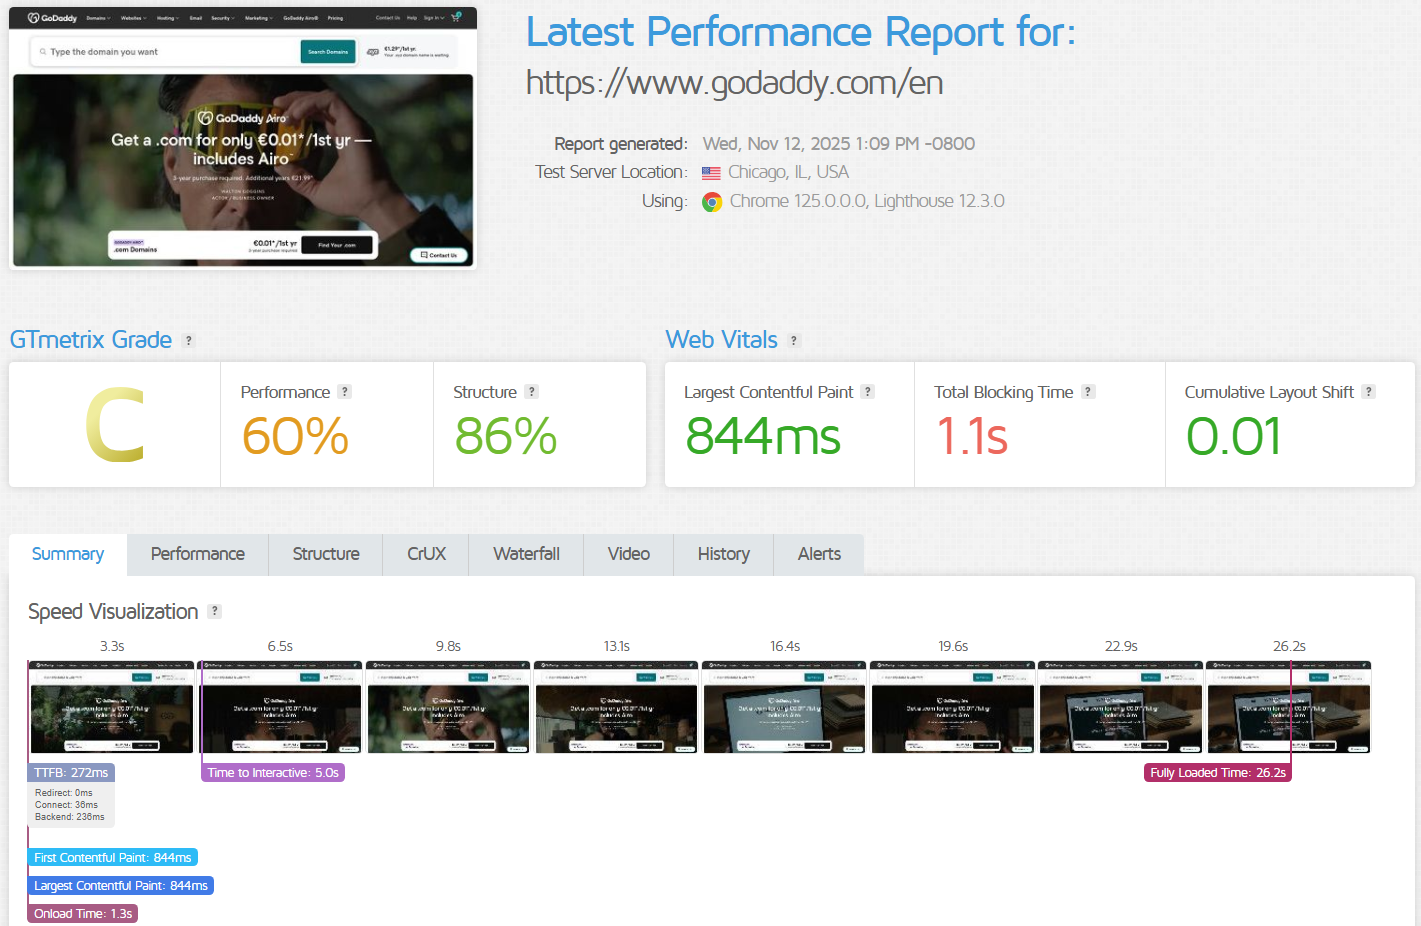Image resolution: width=1421 pixels, height=926 pixels.
Task: Click the Fully Loaded Time: 26.2s marker
Action: pos(1218,773)
